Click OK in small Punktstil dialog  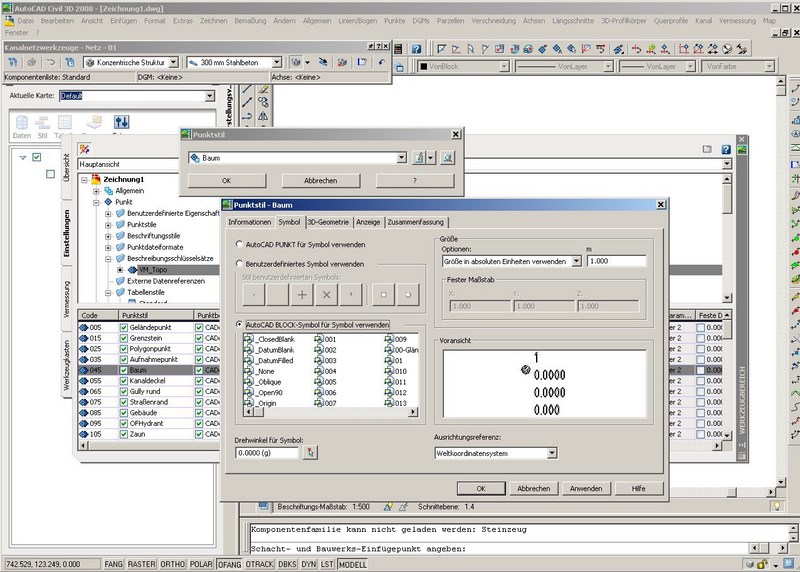[x=227, y=181]
